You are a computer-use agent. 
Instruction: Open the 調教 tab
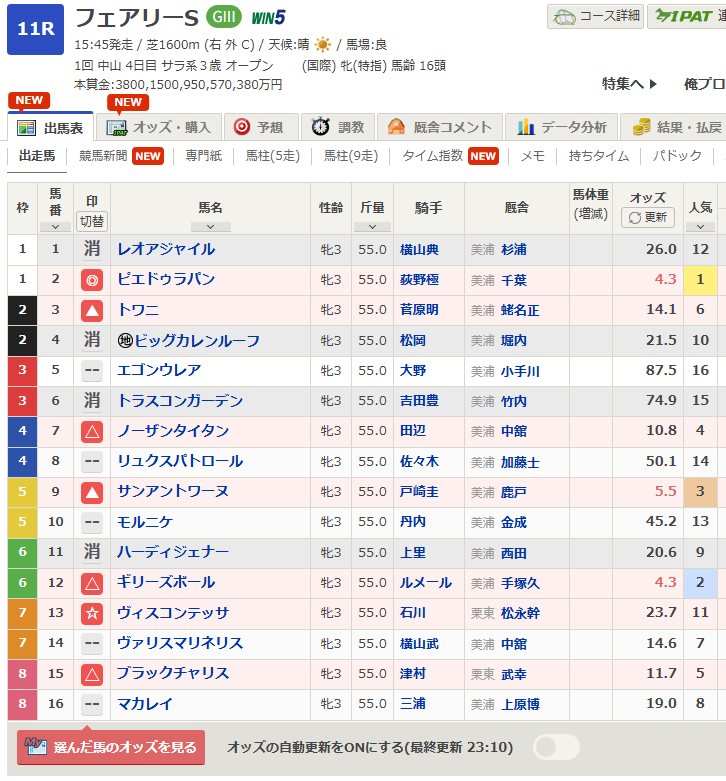pos(338,128)
